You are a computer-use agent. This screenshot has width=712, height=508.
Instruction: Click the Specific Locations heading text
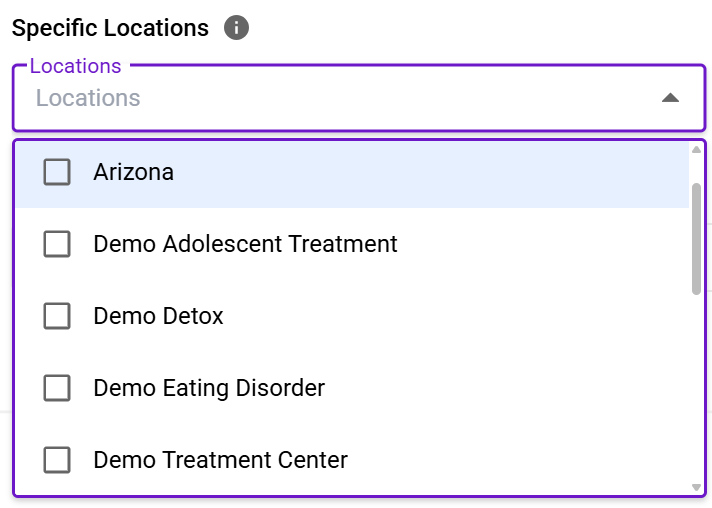click(x=110, y=28)
